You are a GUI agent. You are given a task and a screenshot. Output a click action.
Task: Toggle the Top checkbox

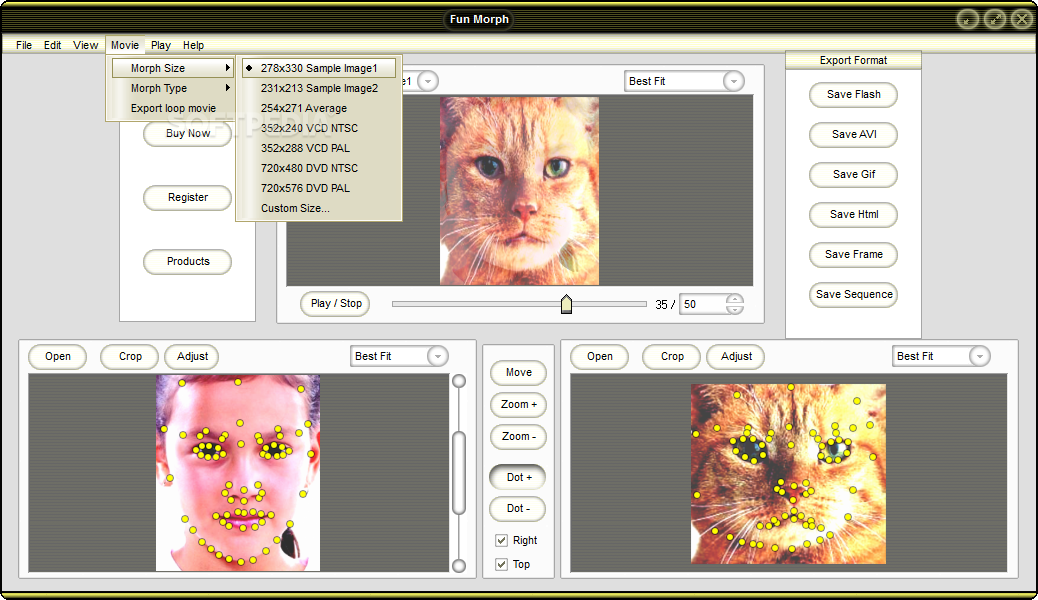[x=502, y=564]
